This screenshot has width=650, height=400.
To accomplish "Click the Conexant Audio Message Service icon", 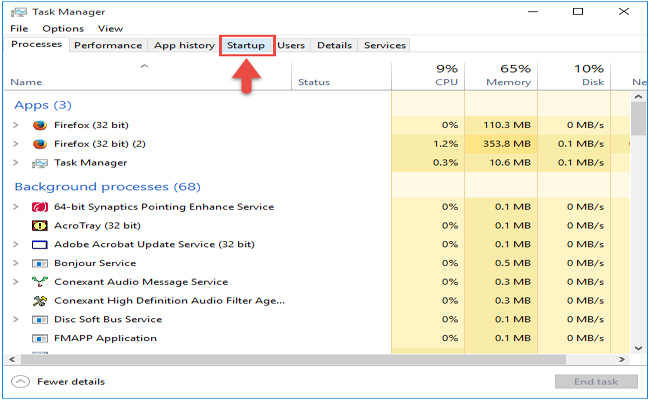I will click(40, 282).
